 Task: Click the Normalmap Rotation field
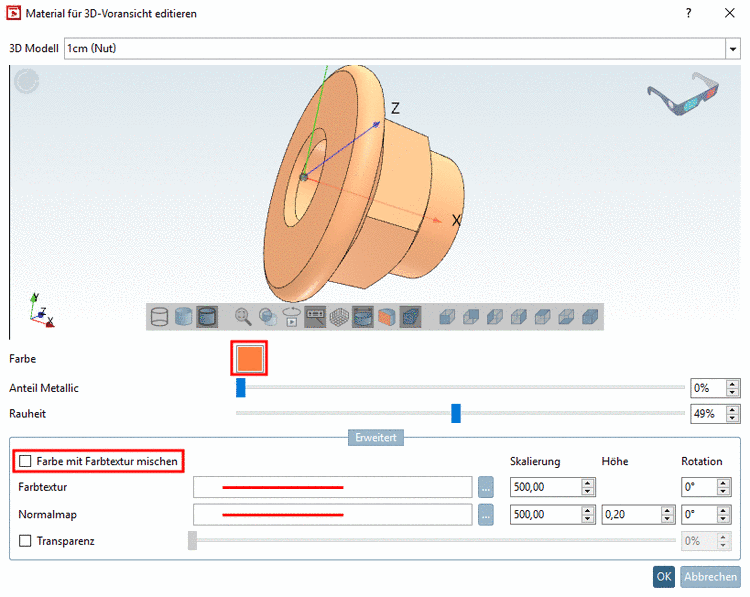pyautogui.click(x=699, y=515)
